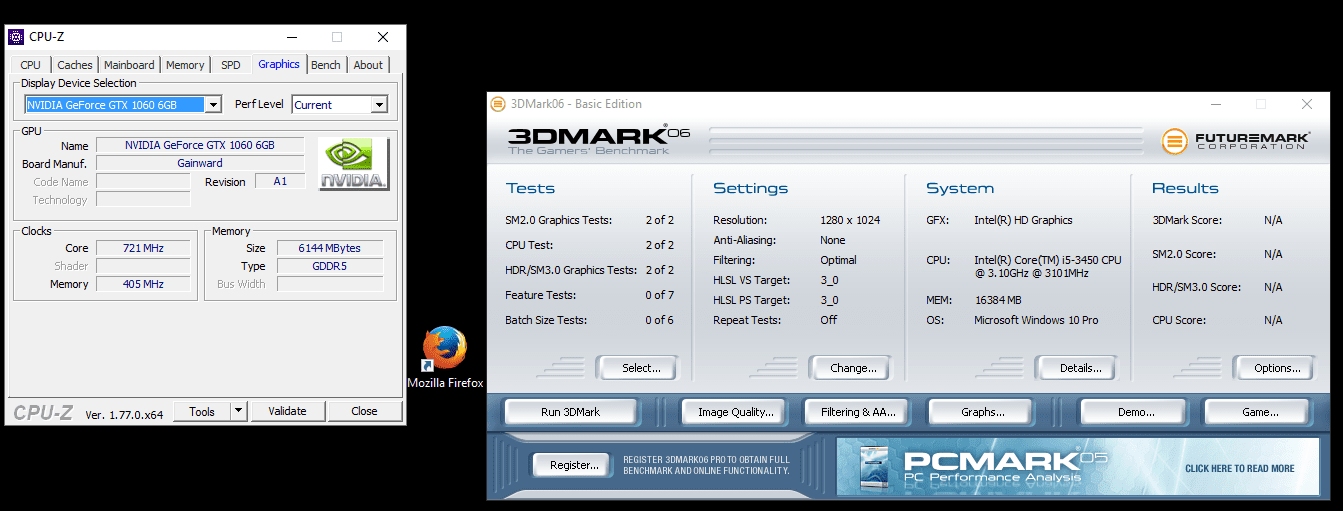Start the benchmark with Run 3DMark
Screen dimensions: 1343x511
pos(571,411)
